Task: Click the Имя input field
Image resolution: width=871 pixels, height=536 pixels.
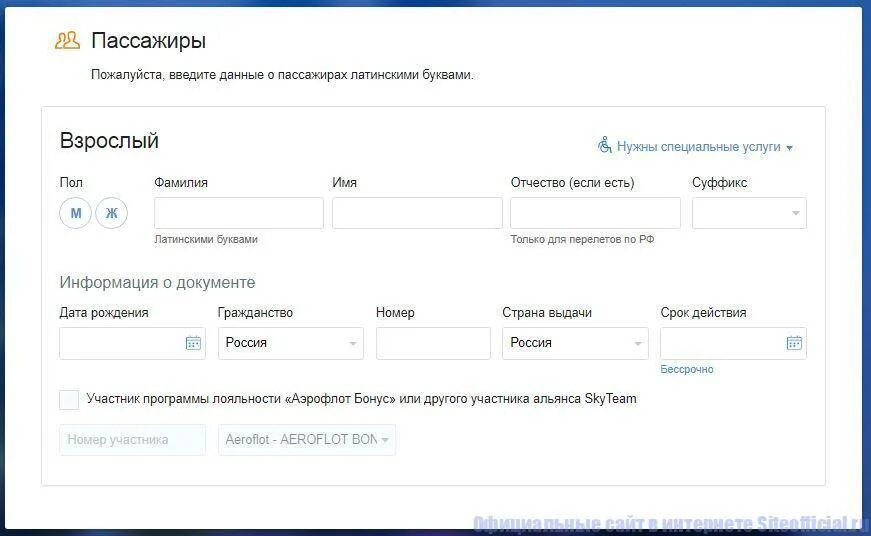Action: (417, 213)
